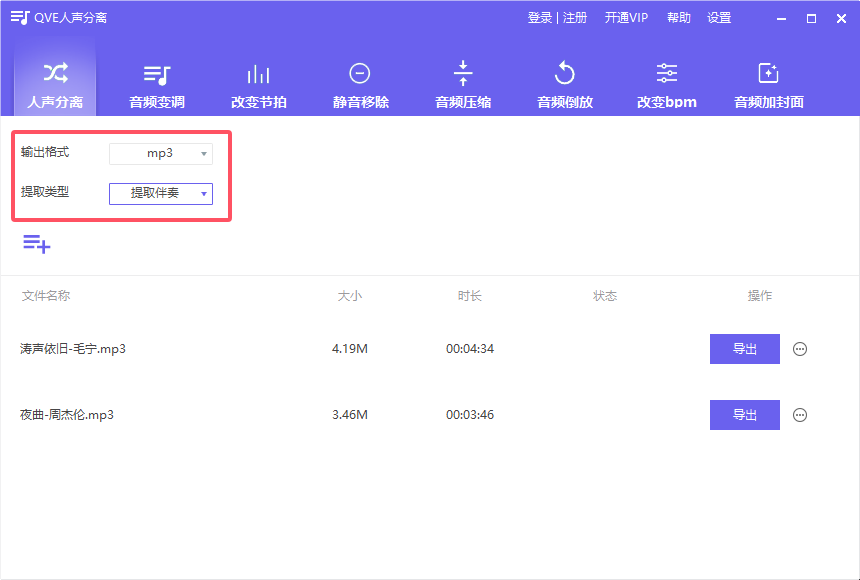Open more actions for 夜曲-周杰伦.mp3
This screenshot has width=860, height=580.
tap(799, 415)
